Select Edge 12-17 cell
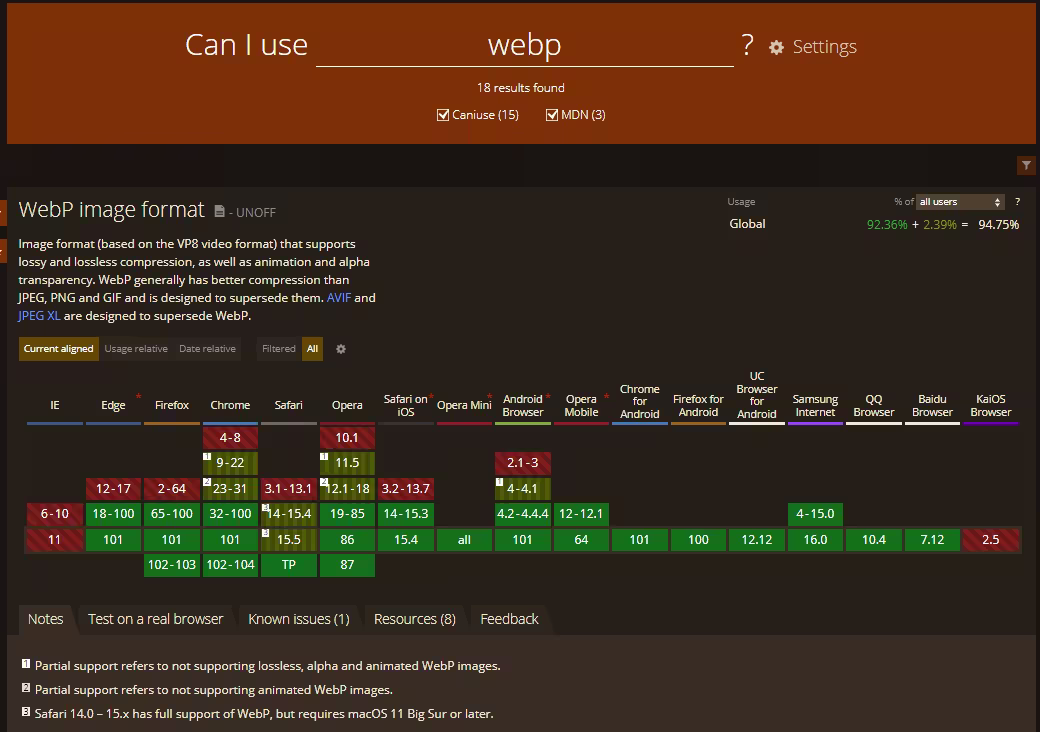The width and height of the screenshot is (1040, 732). [x=113, y=489]
